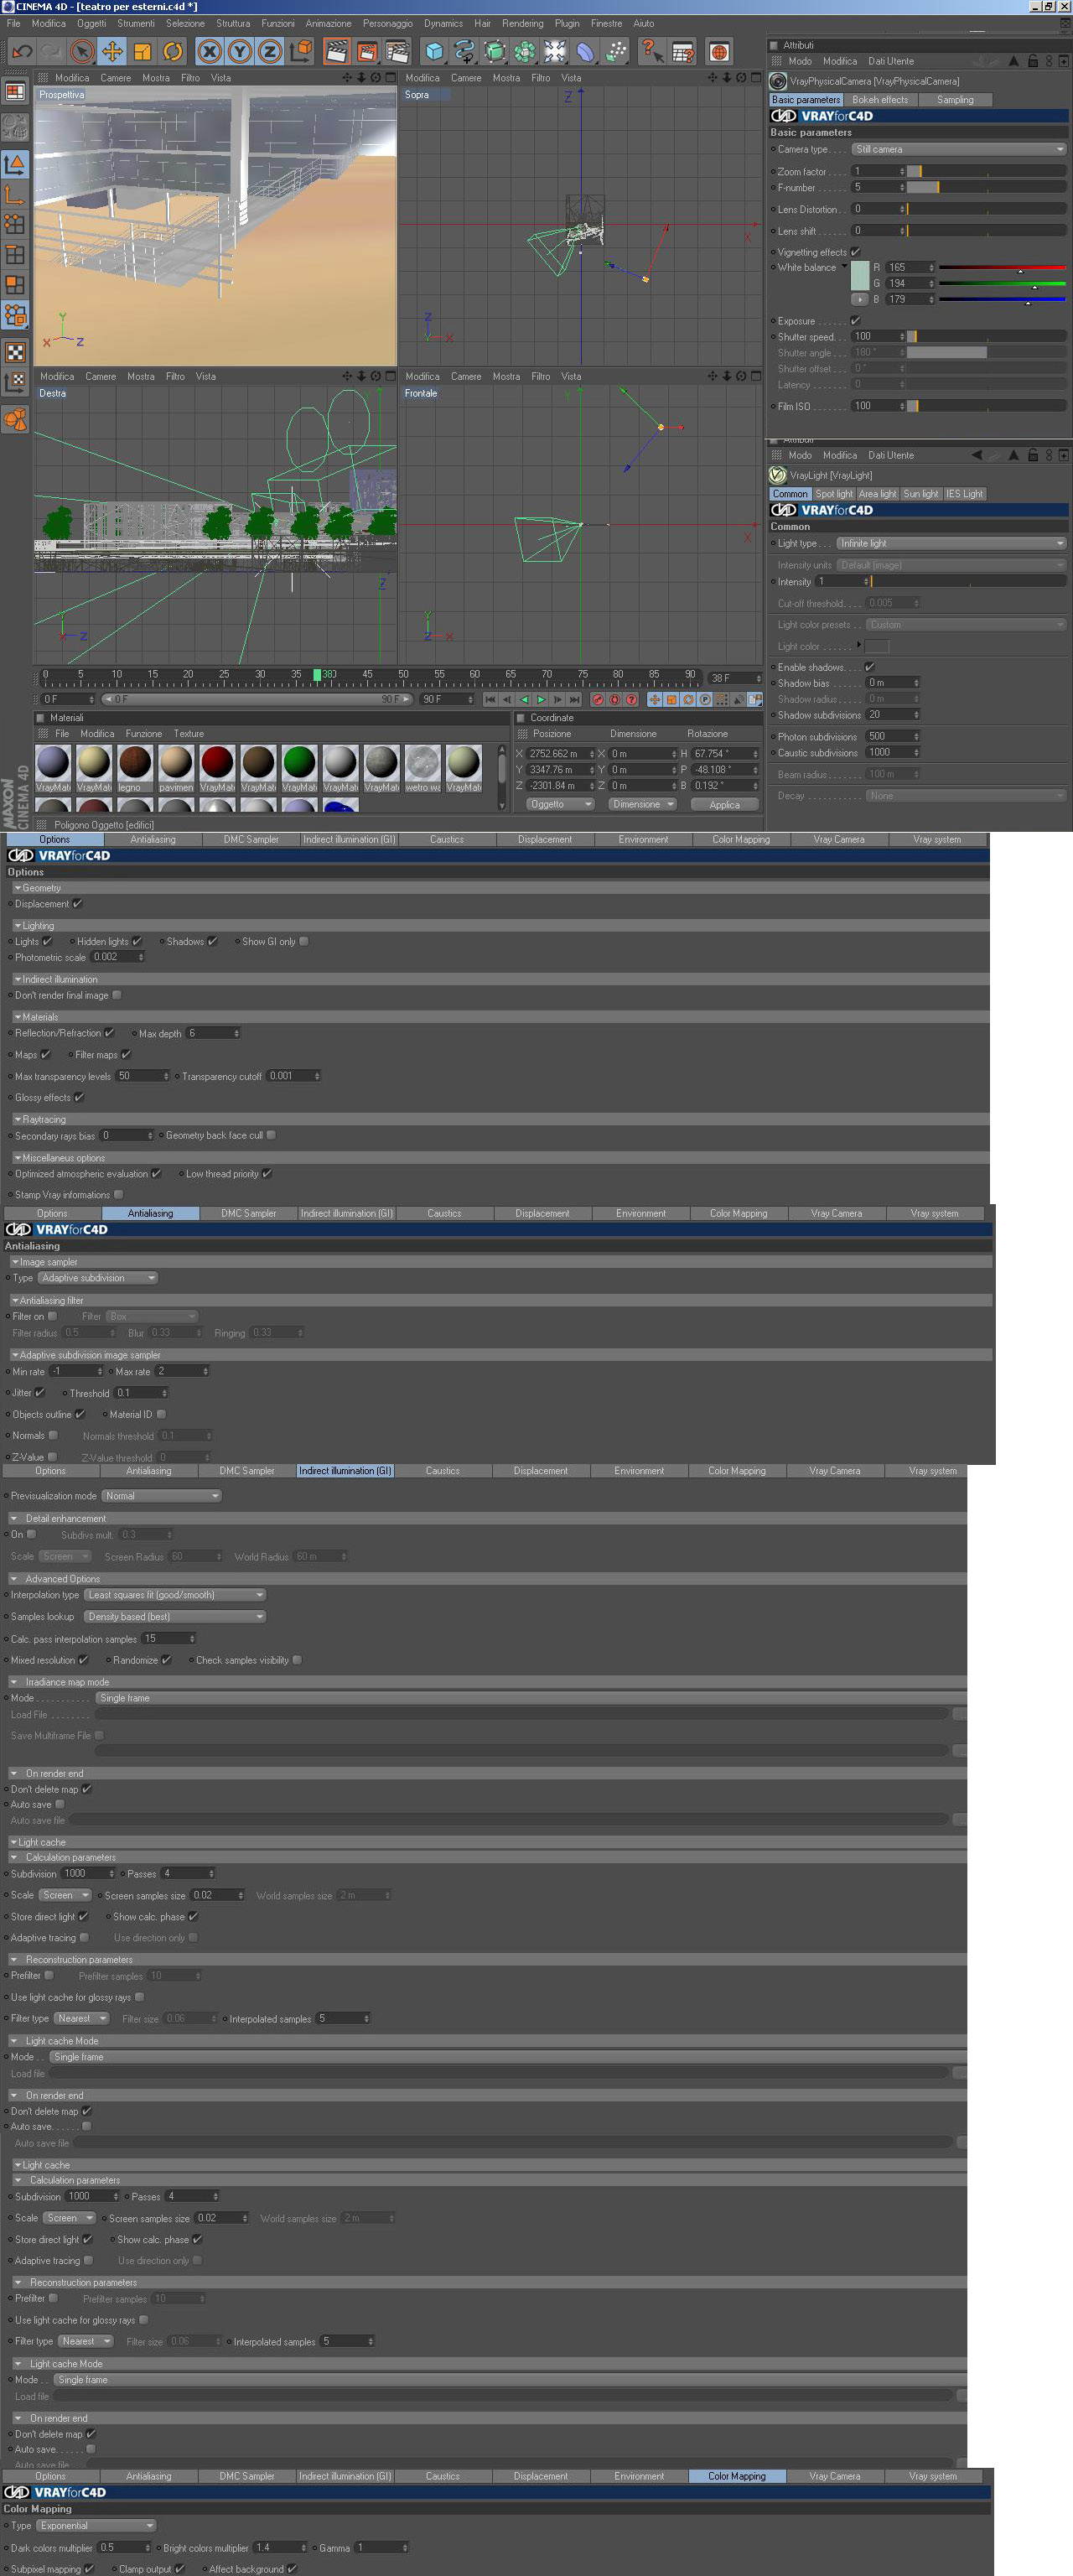1073x2576 pixels.
Task: Open the Color Mapping Type Exponential dropdown
Action: point(96,2526)
